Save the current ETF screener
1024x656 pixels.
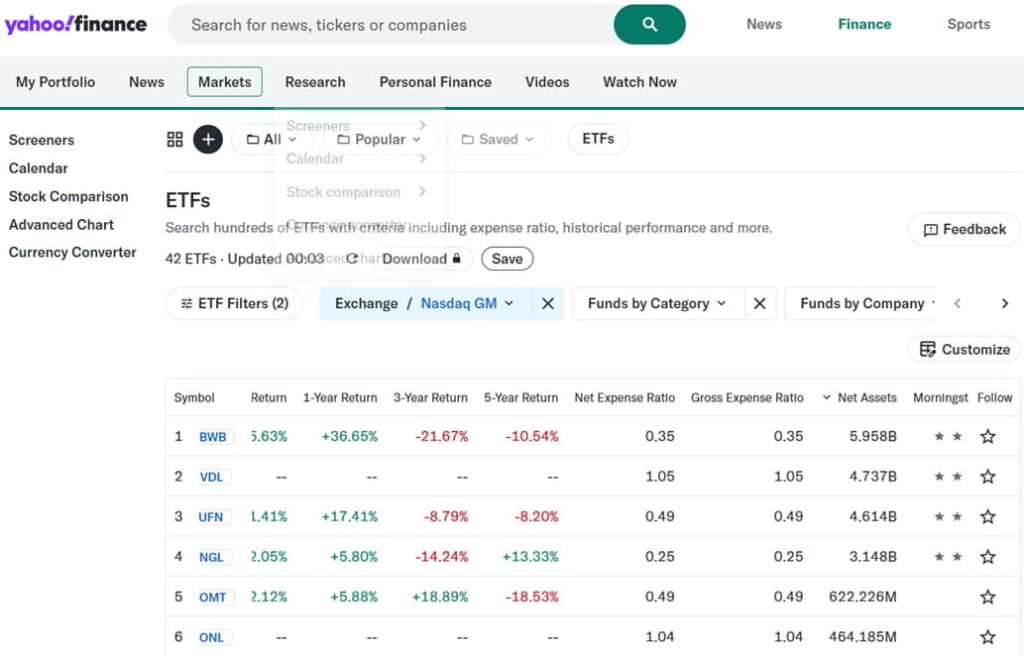(x=506, y=258)
